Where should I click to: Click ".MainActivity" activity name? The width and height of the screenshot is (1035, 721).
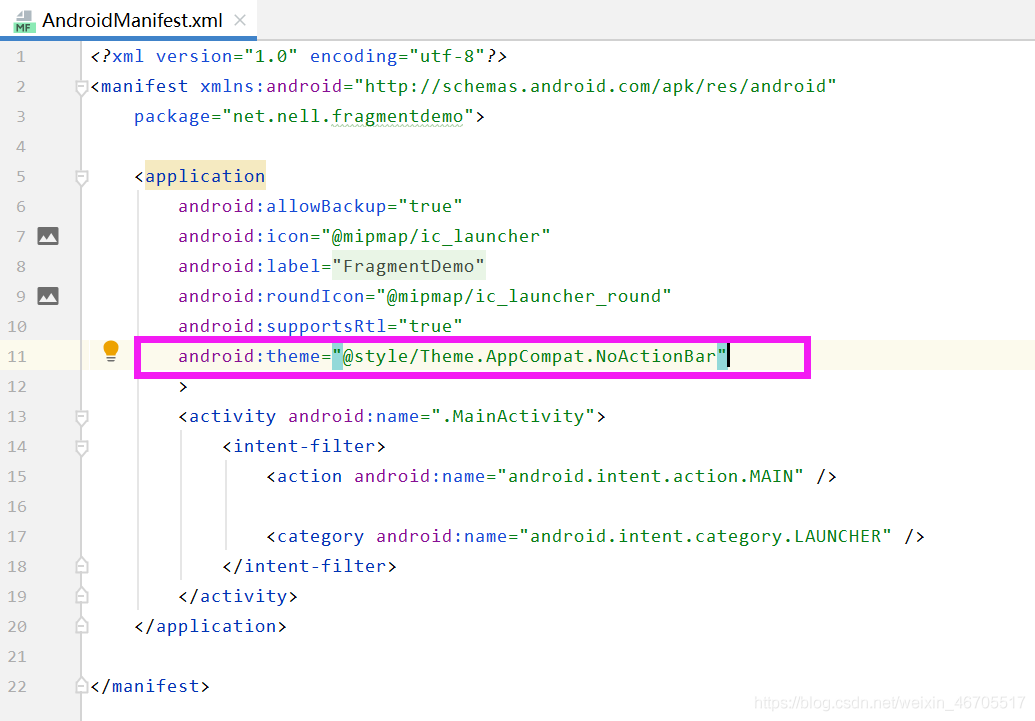[513, 417]
